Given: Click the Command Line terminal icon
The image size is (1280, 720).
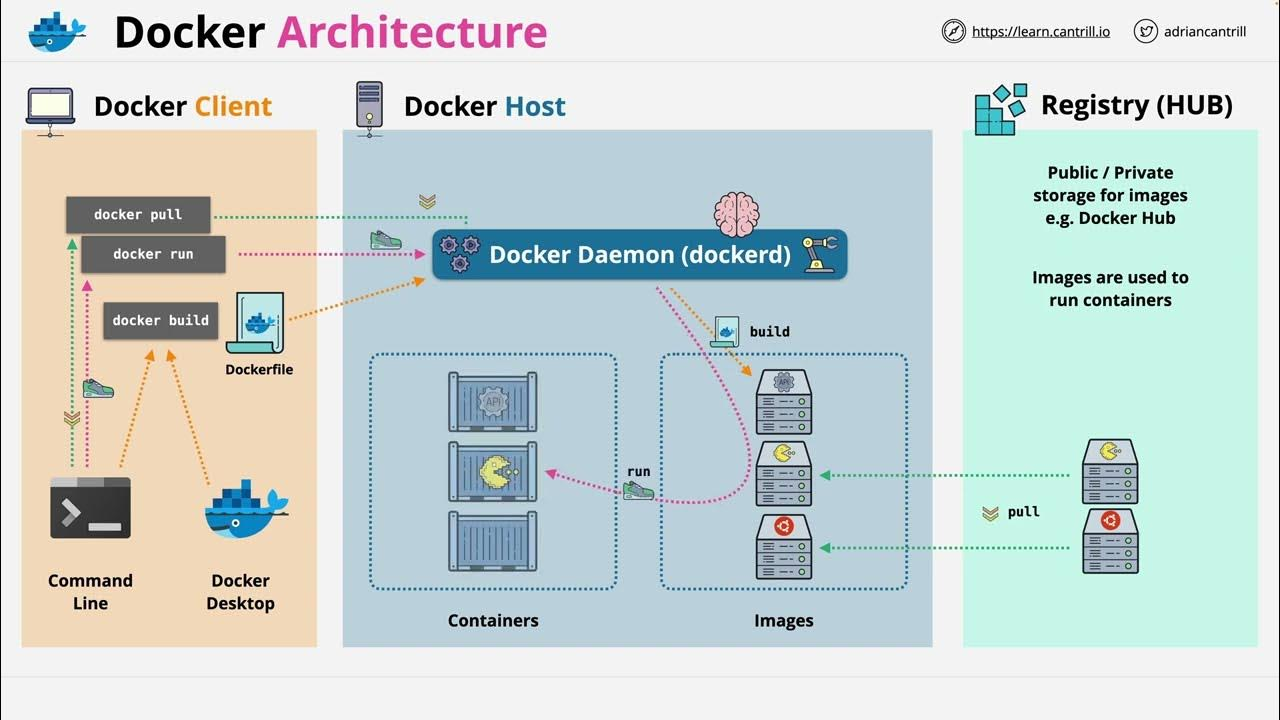Looking at the screenshot, I should [x=91, y=508].
